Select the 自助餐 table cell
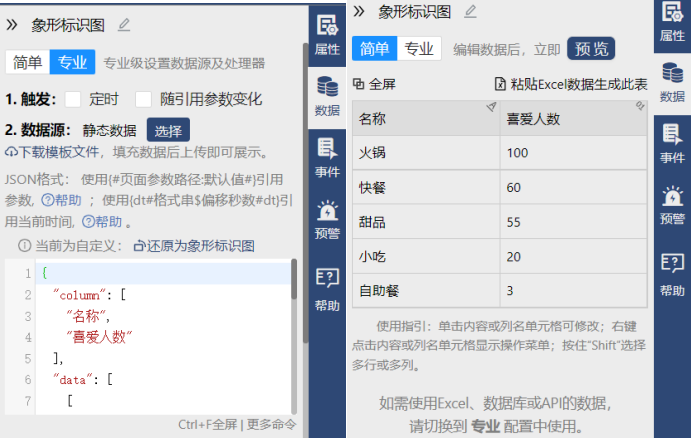 pos(426,291)
